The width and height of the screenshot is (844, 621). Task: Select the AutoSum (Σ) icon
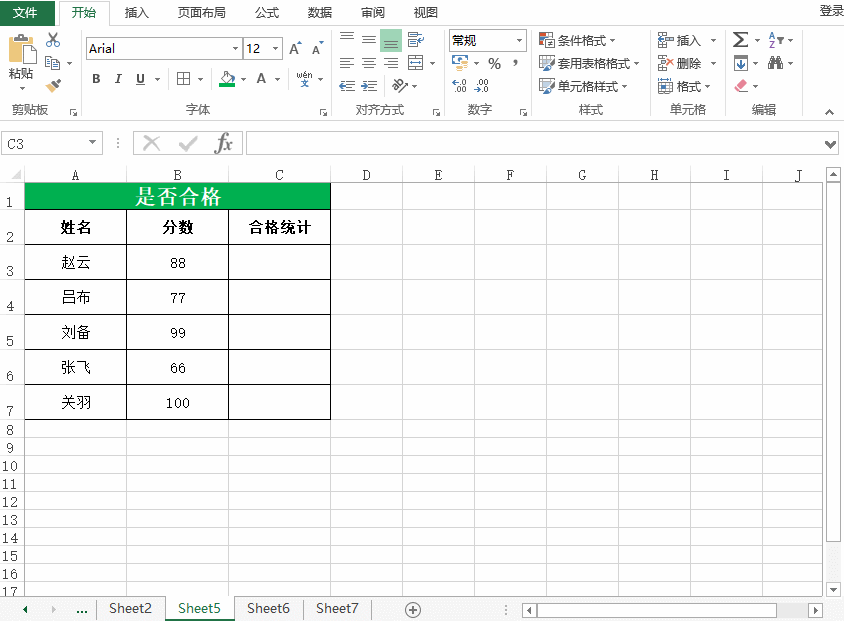(x=738, y=40)
